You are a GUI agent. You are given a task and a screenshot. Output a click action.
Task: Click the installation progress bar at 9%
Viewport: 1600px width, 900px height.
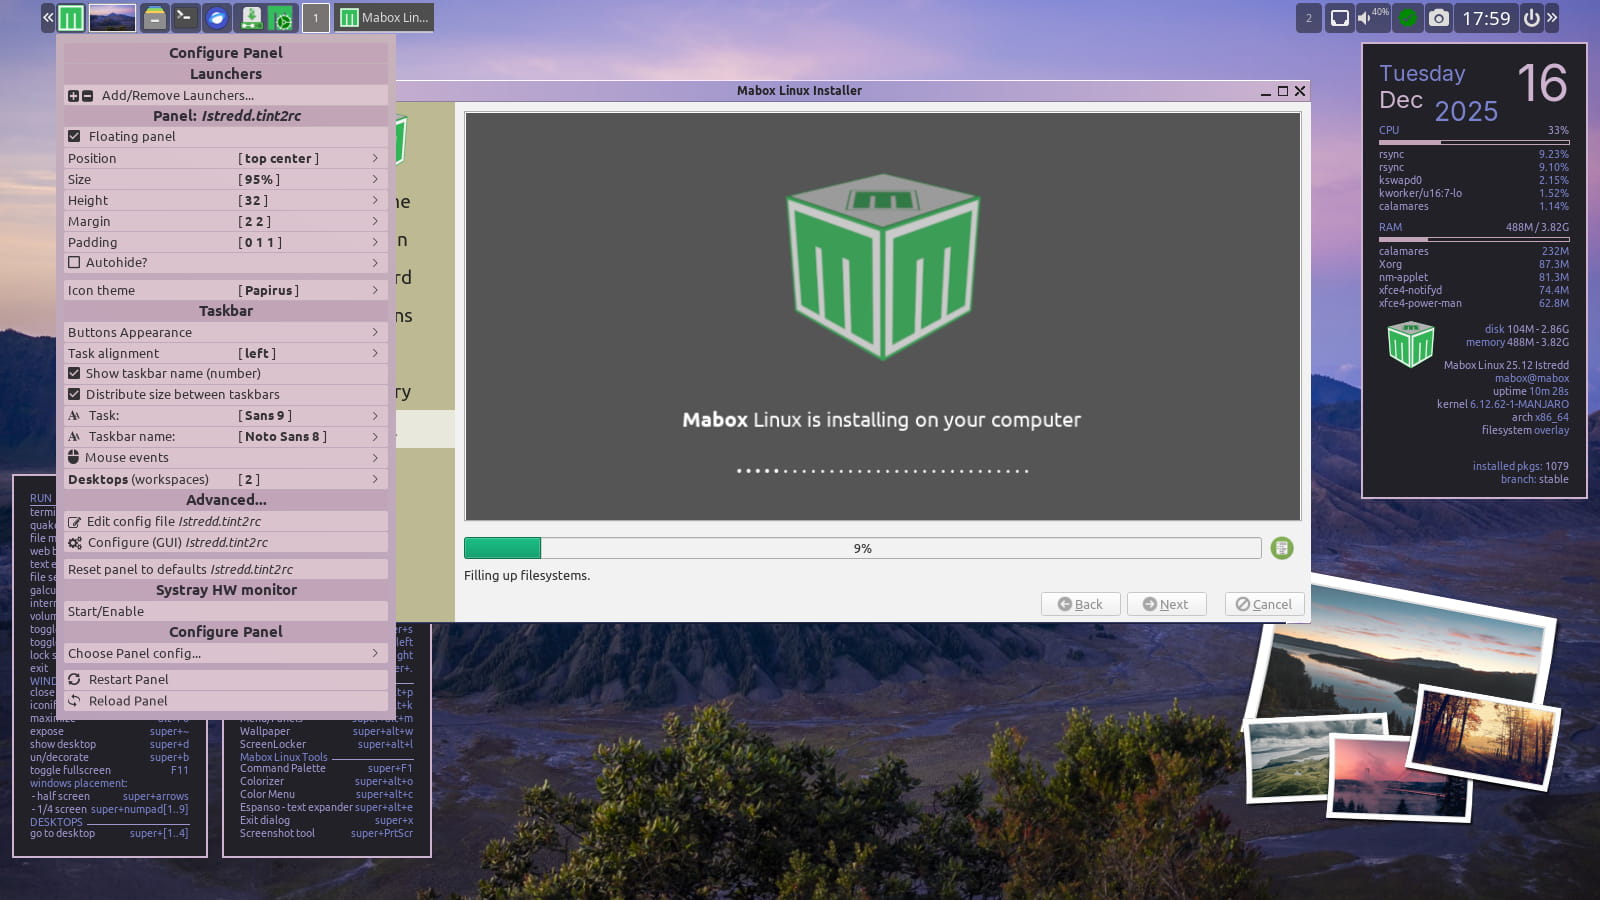click(862, 548)
